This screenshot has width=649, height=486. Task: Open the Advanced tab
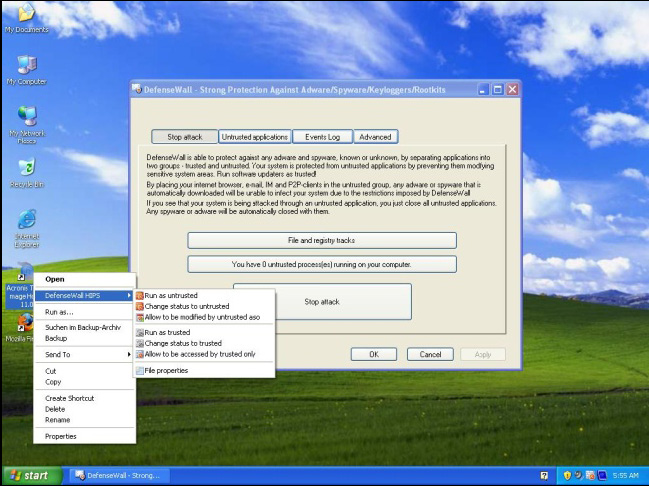tap(375, 137)
